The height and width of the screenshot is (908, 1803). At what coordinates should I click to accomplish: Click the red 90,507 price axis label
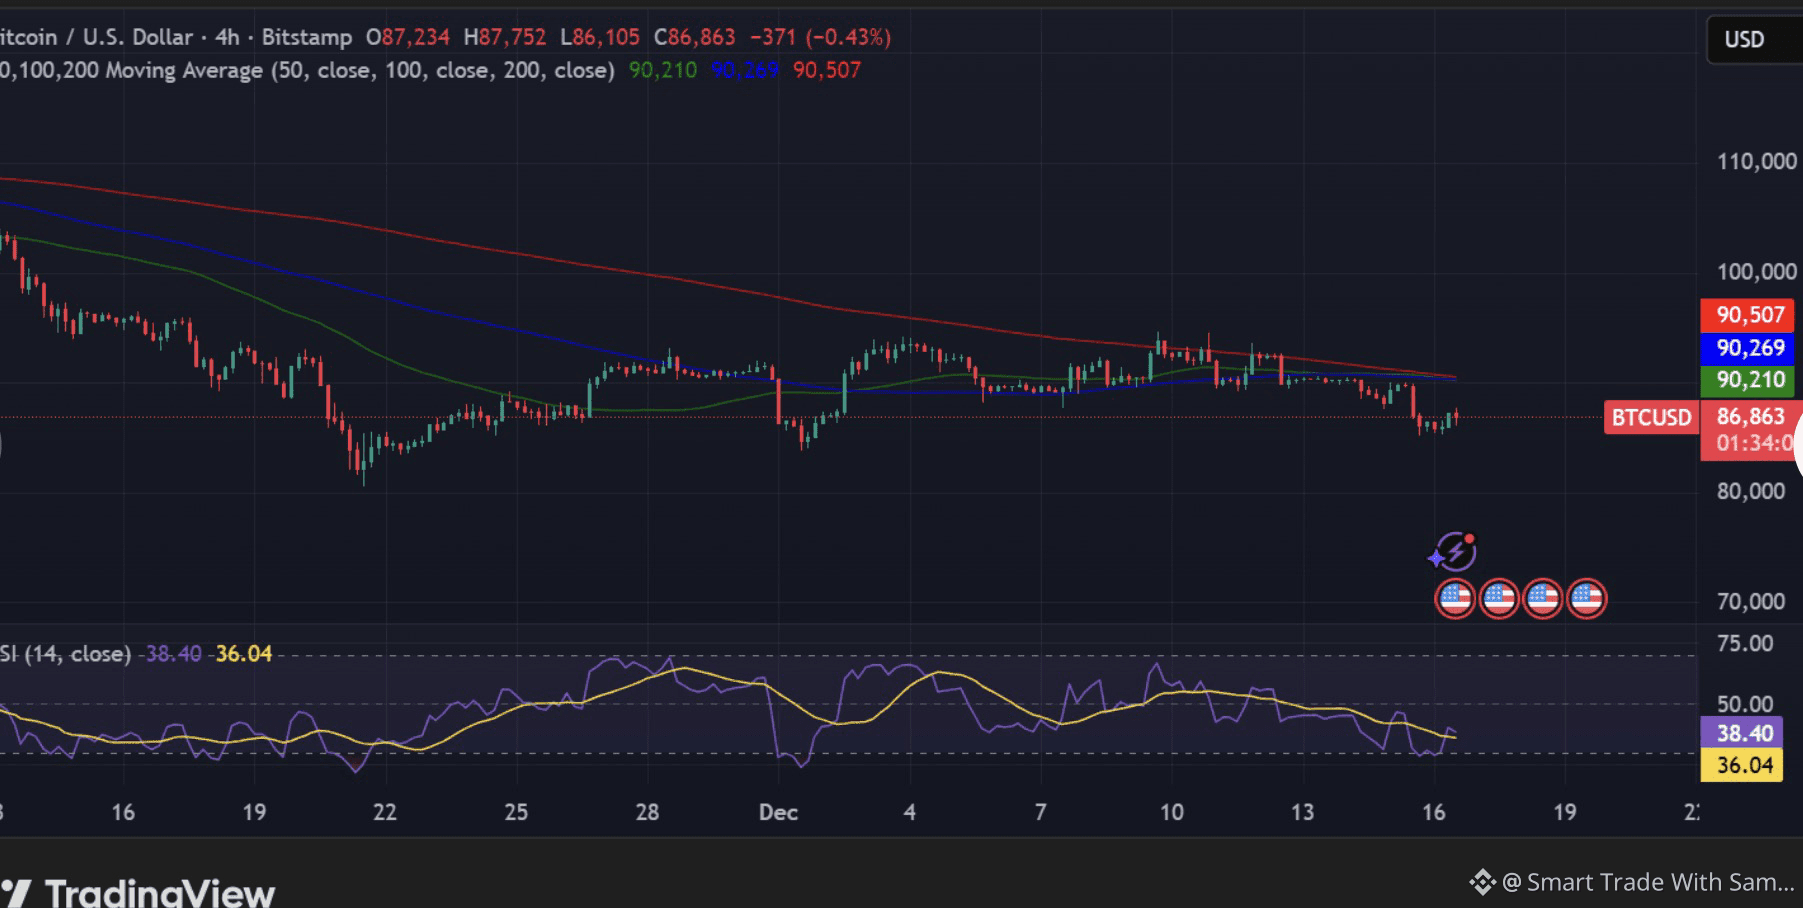(1749, 315)
